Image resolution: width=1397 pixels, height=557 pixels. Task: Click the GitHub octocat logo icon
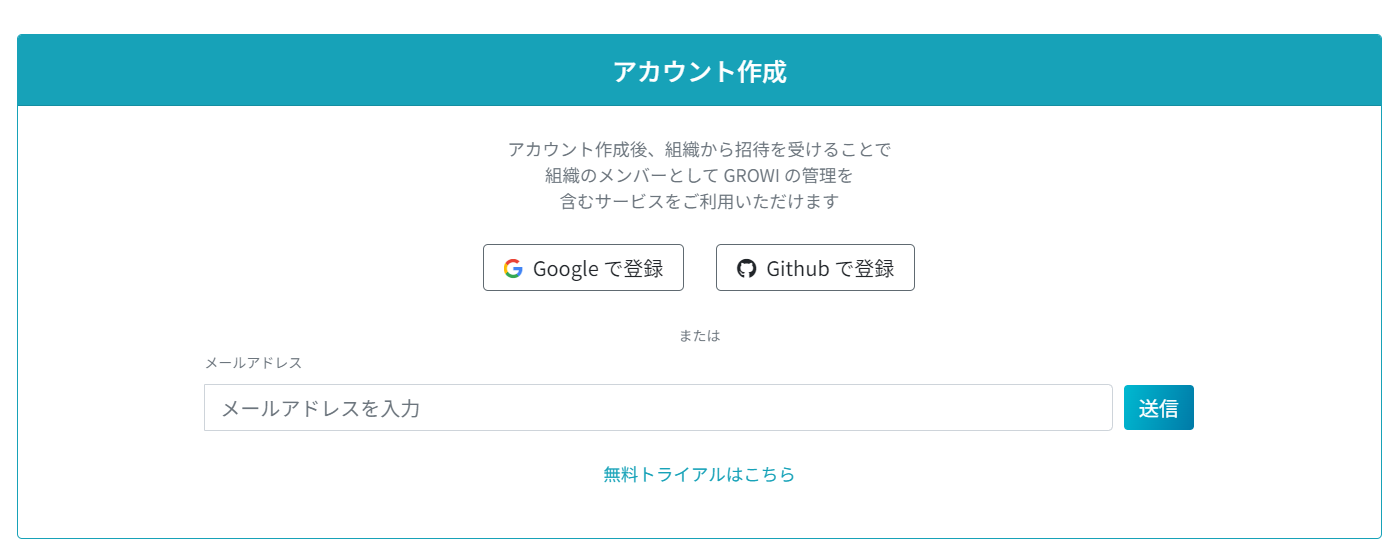(746, 268)
